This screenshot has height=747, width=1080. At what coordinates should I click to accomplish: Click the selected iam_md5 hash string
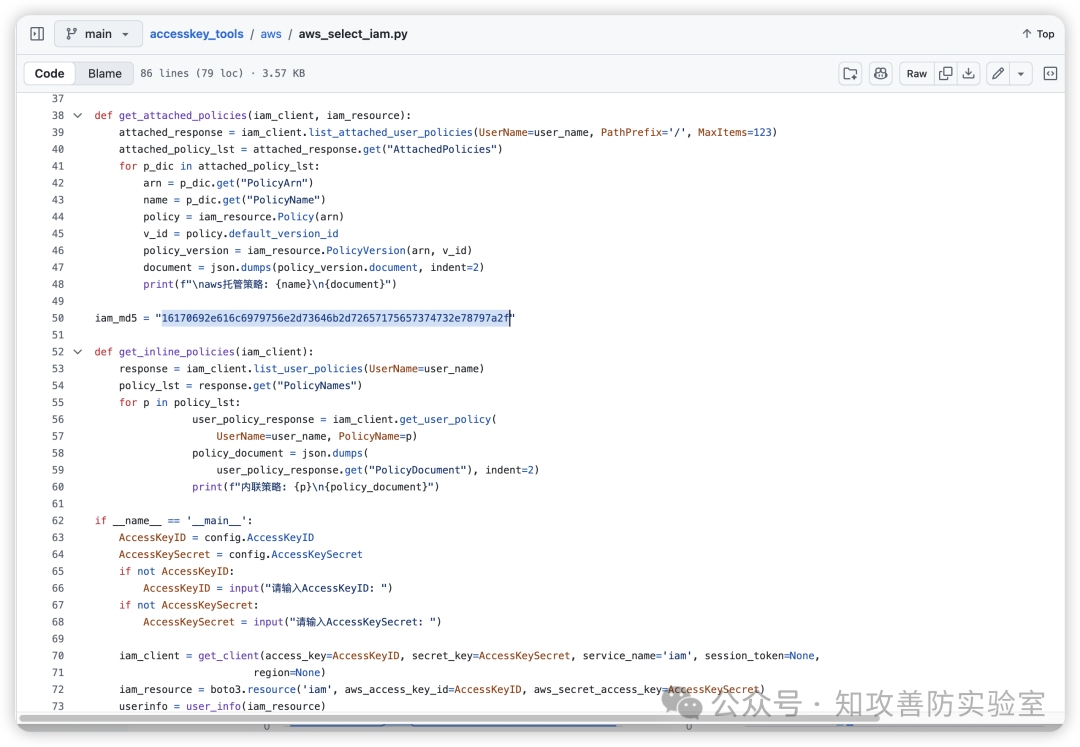(336, 318)
